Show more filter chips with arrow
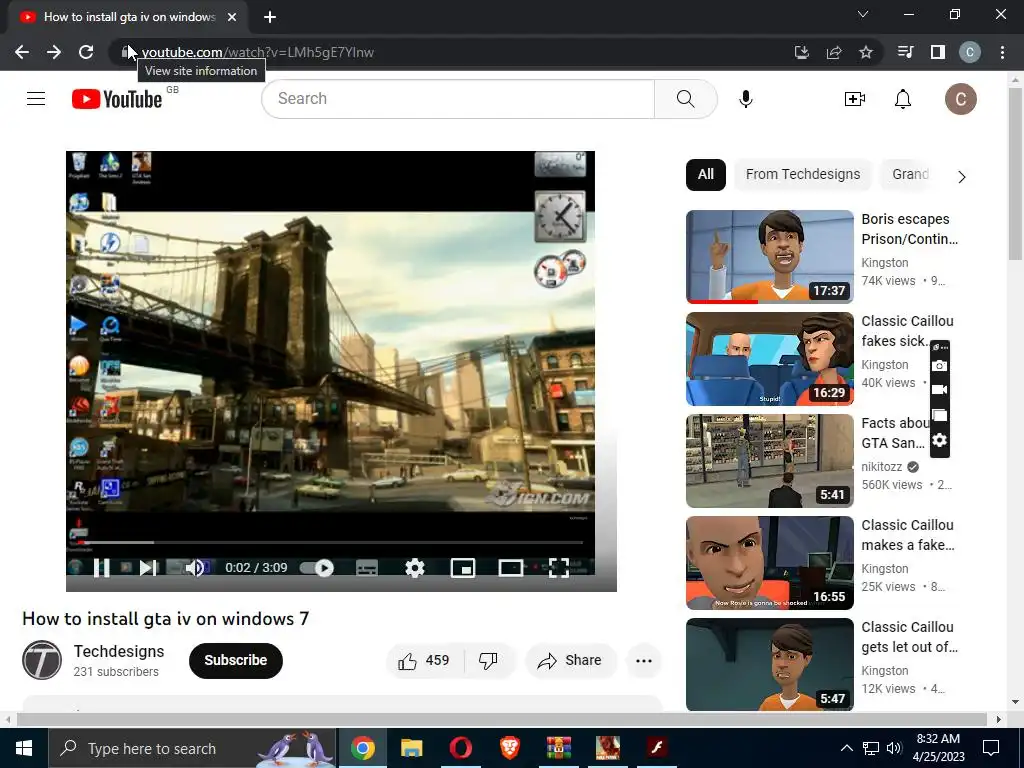Viewport: 1024px width, 768px height. (961, 177)
